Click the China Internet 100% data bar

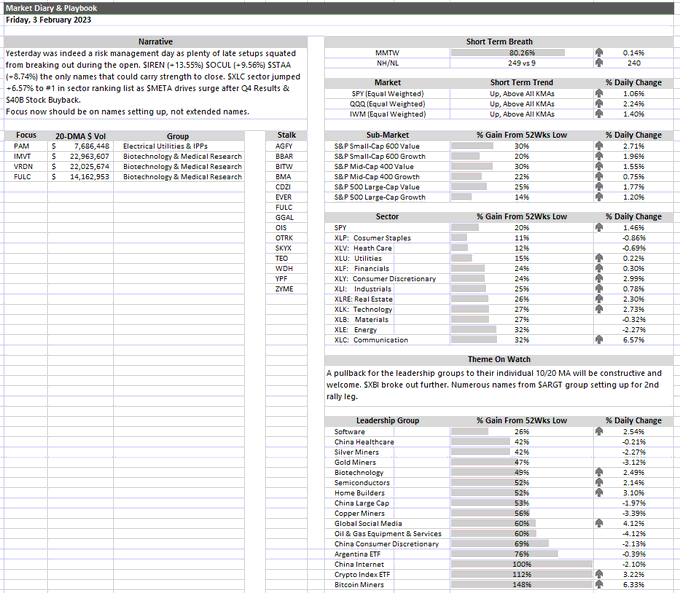[522, 564]
